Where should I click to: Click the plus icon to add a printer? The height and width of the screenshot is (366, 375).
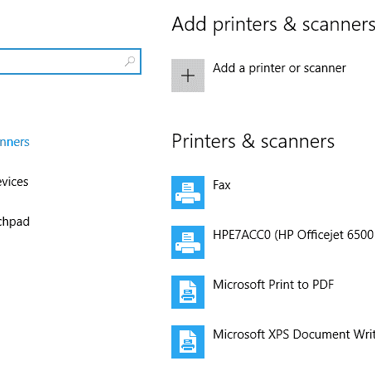point(188,76)
